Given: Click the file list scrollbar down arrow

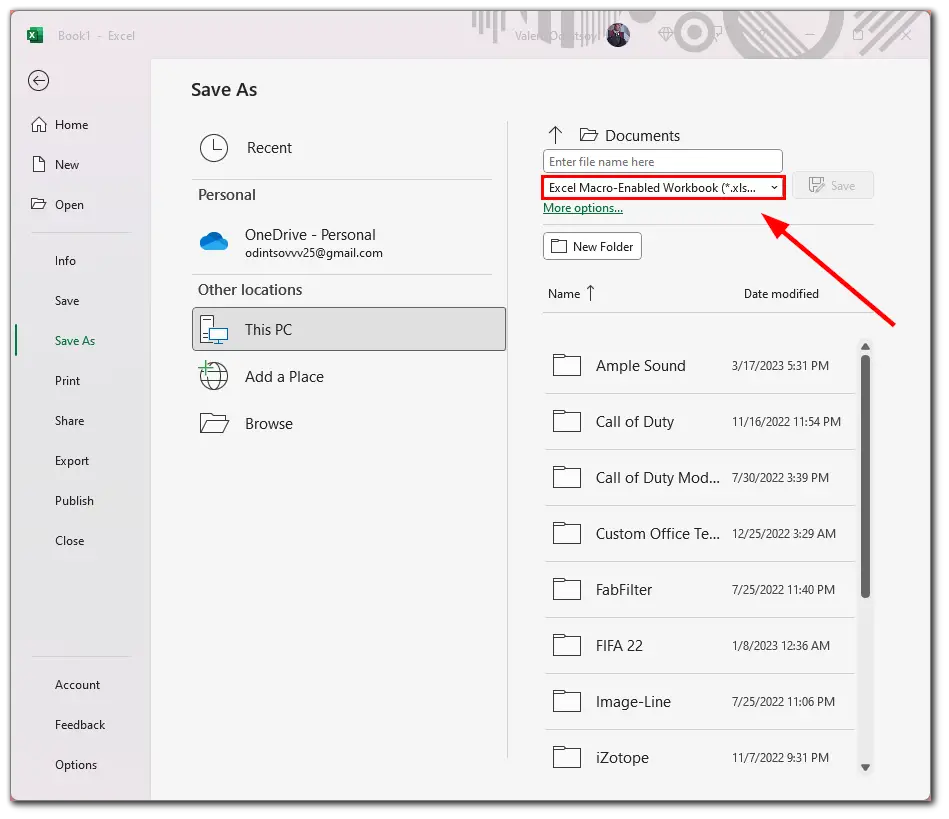Looking at the screenshot, I should coord(865,767).
